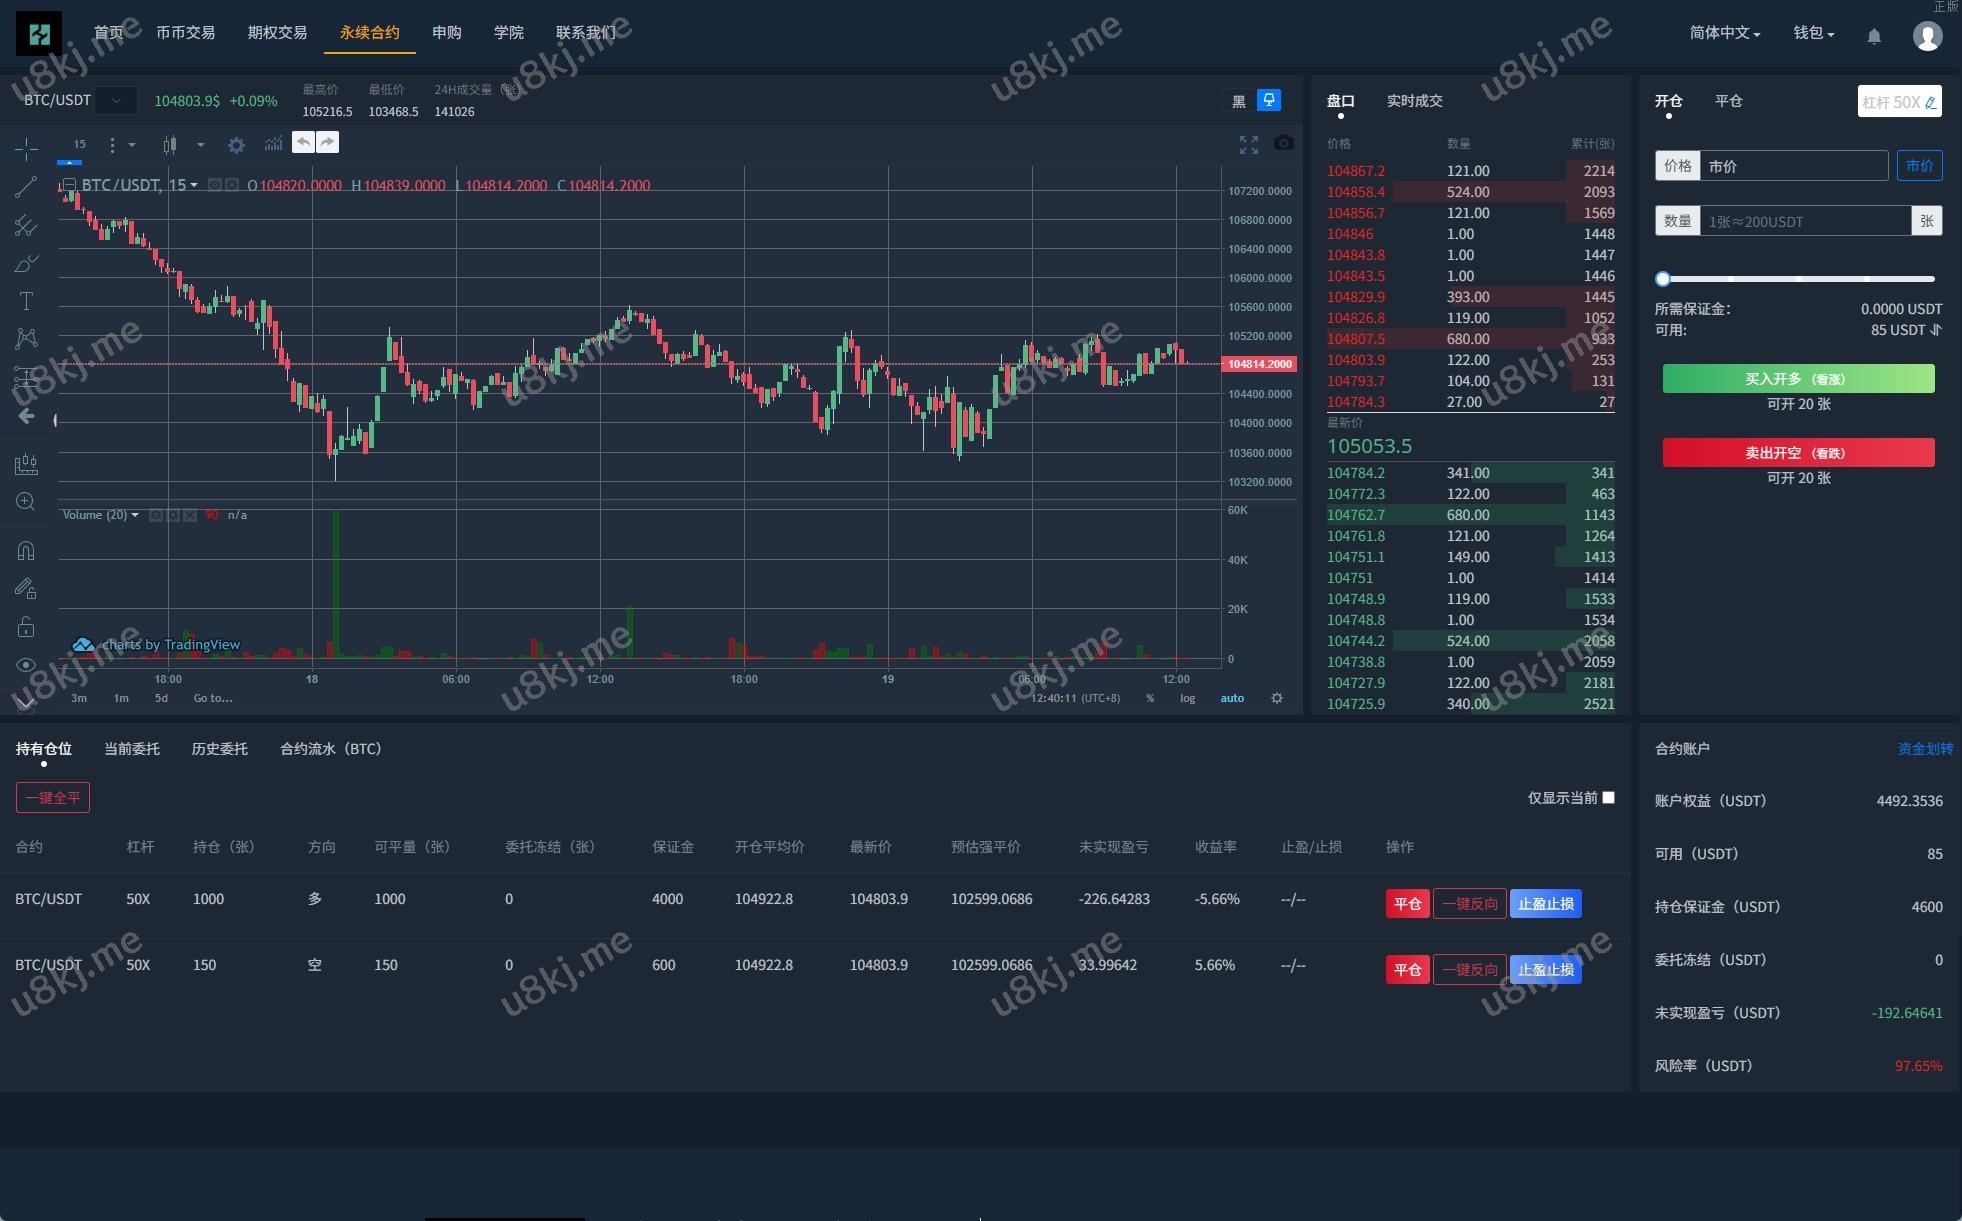This screenshot has height=1221, width=1962.
Task: Click the chart zoom in tool
Action: (x=26, y=501)
